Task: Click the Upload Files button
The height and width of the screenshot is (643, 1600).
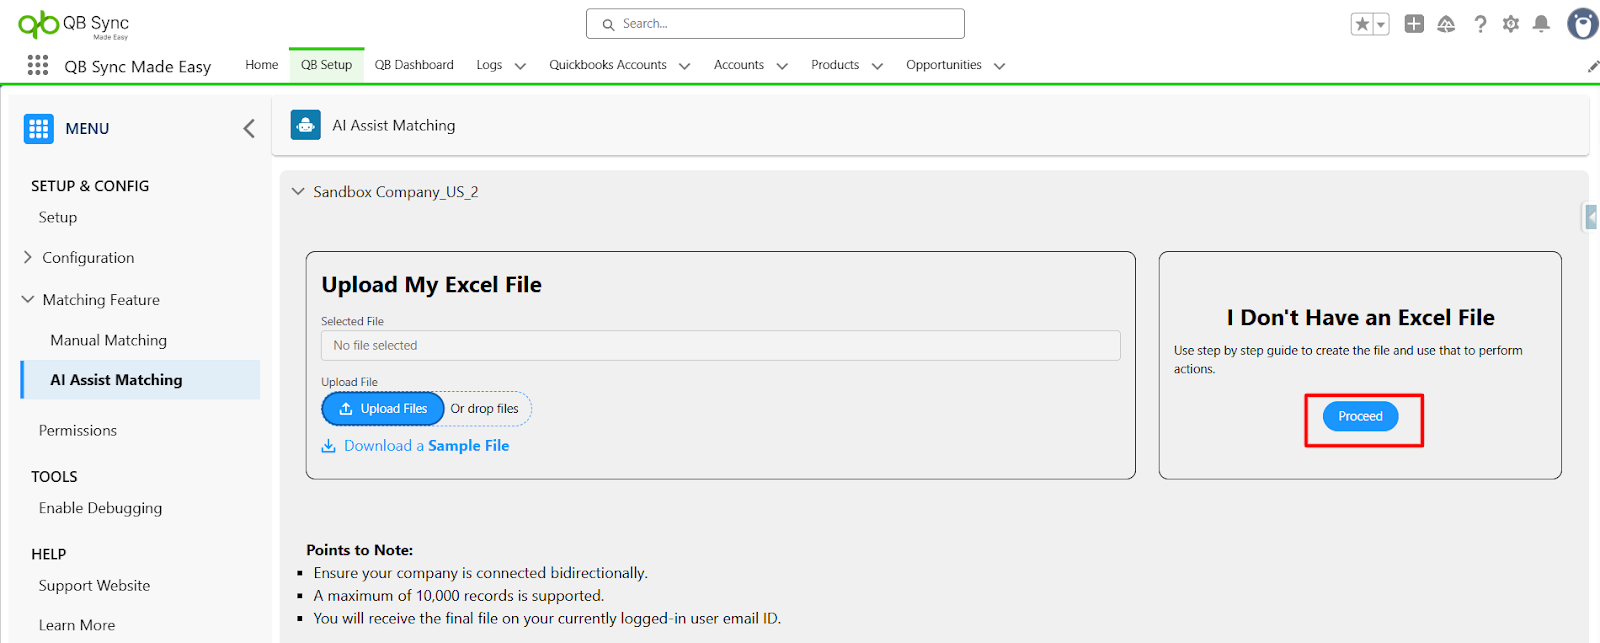Action: pyautogui.click(x=383, y=408)
